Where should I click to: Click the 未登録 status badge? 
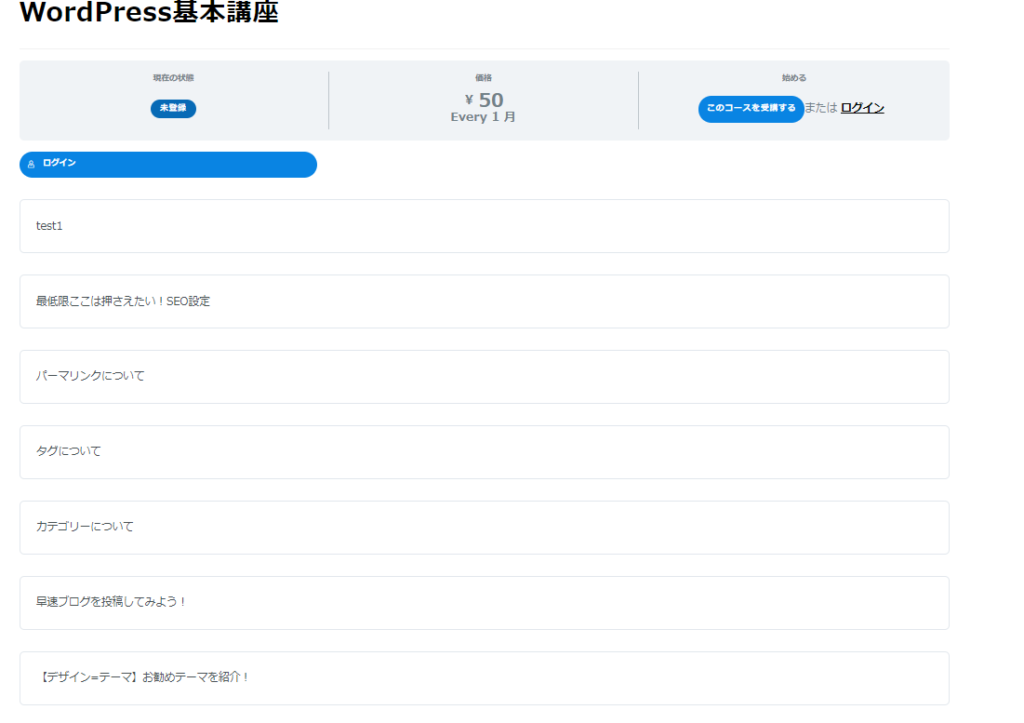coord(173,108)
